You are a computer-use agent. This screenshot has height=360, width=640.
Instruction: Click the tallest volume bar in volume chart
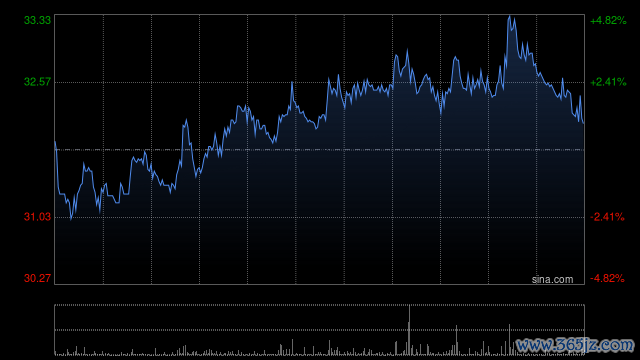click(409, 330)
